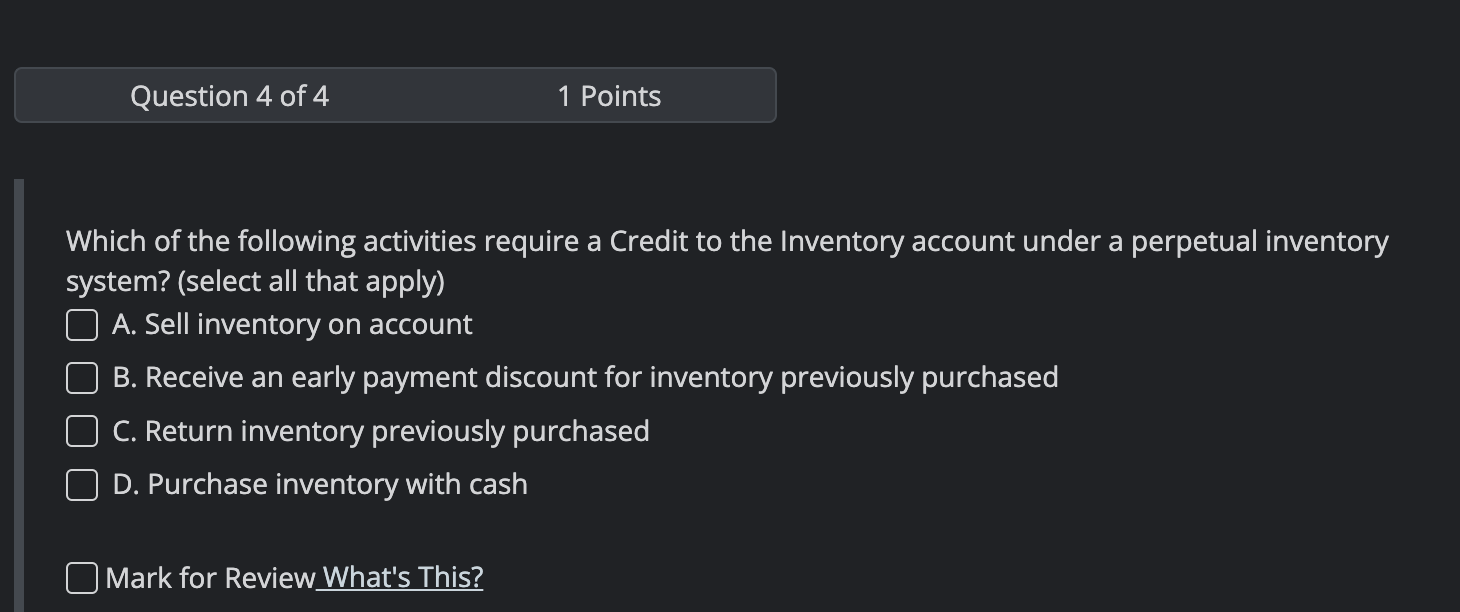The image size is (1460, 612).
Task: Check option A Sell inventory on account
Action: (x=82, y=325)
